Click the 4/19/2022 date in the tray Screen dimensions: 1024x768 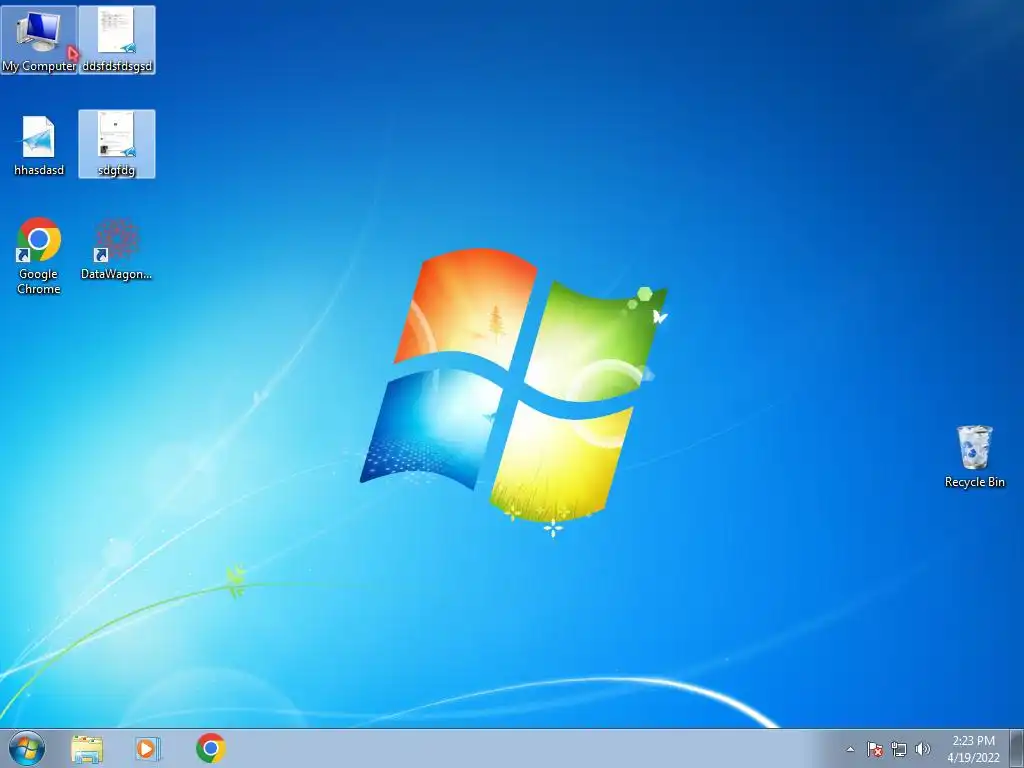(x=973, y=758)
